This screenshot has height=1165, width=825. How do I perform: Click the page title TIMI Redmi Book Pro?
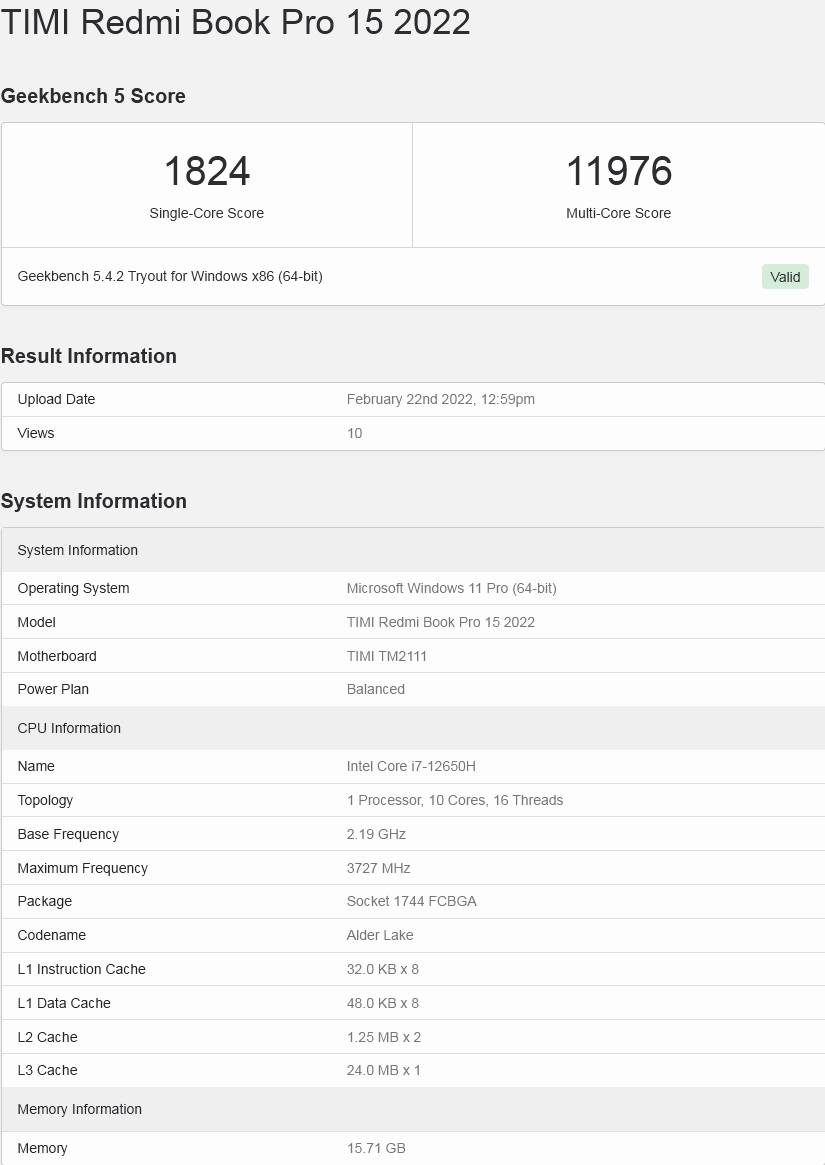point(236,21)
